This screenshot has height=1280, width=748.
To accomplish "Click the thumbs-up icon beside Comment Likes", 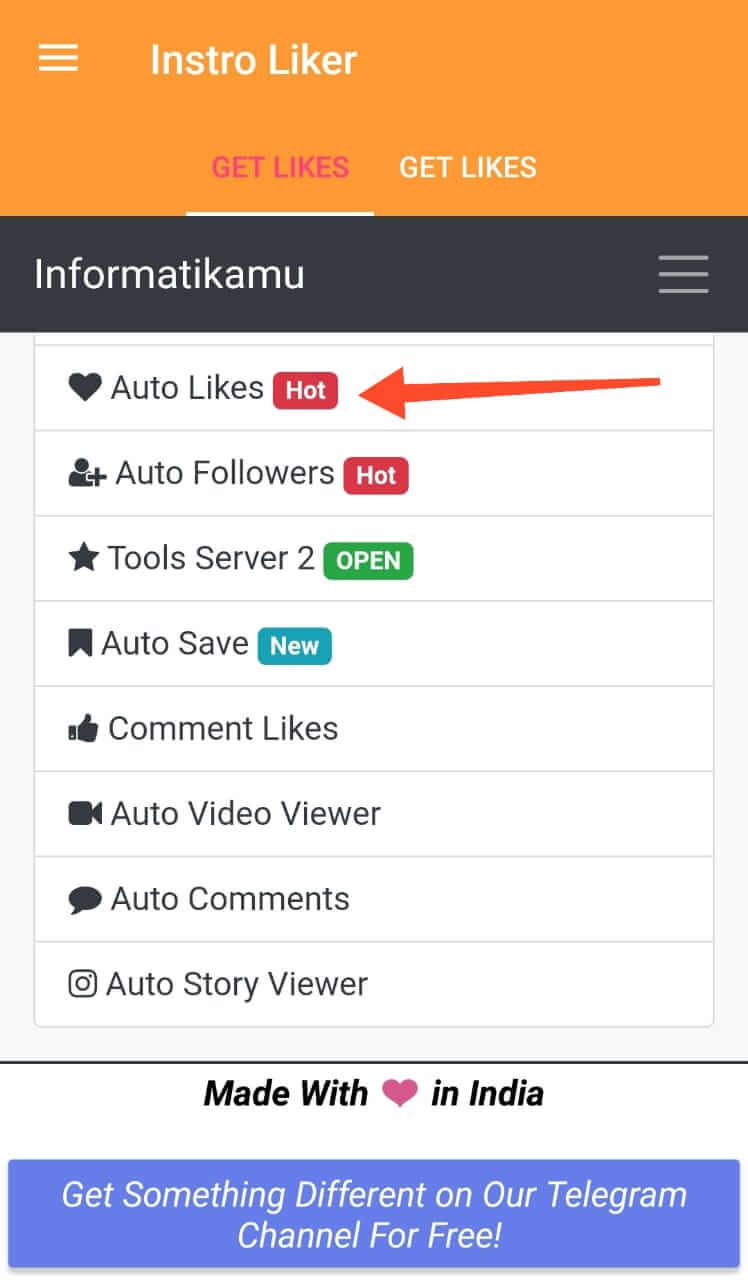I will point(83,729).
